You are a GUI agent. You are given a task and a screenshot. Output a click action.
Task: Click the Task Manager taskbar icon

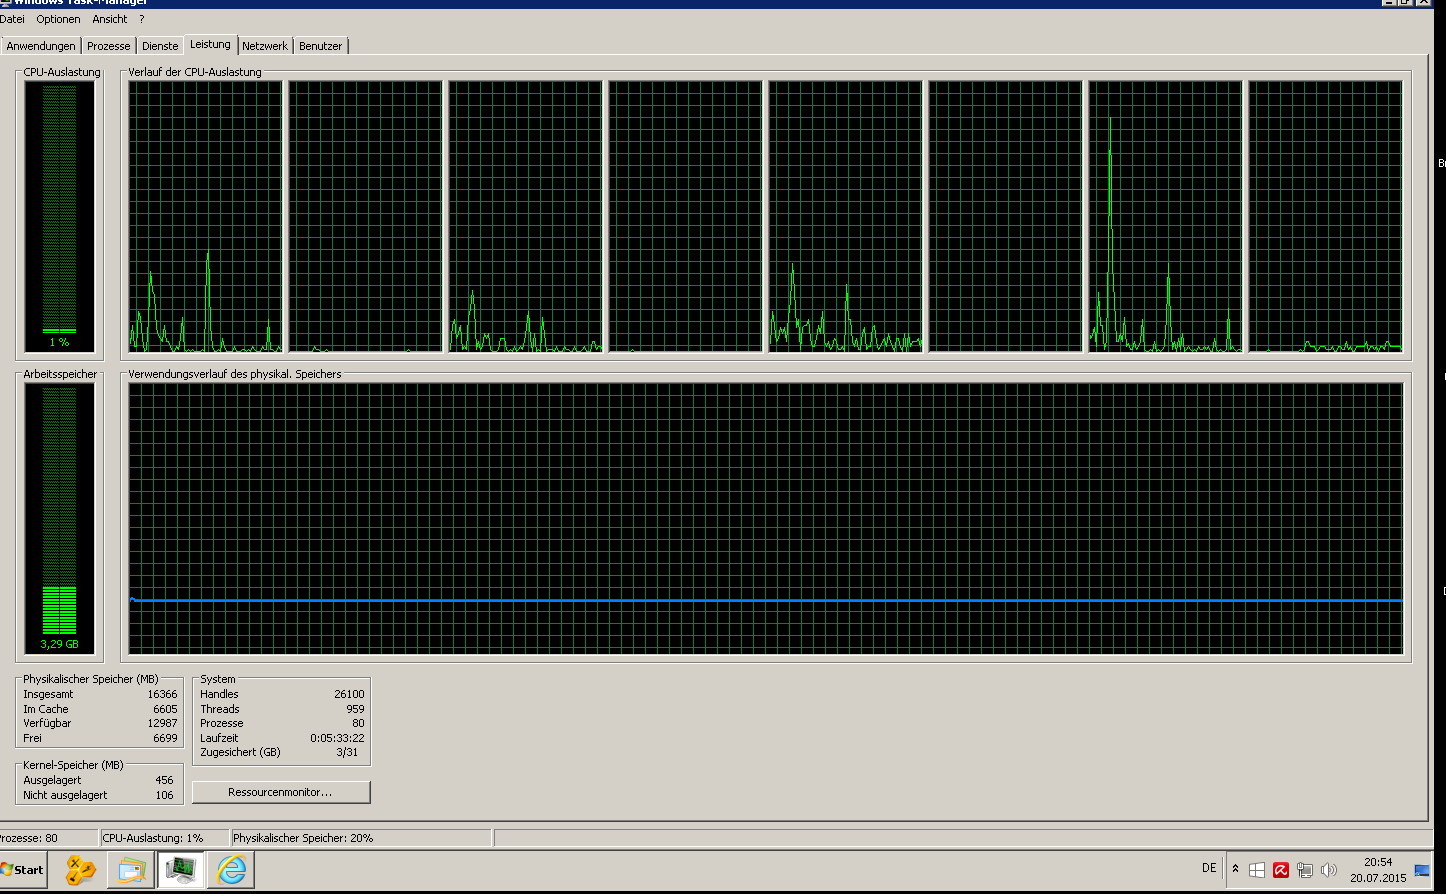(181, 870)
